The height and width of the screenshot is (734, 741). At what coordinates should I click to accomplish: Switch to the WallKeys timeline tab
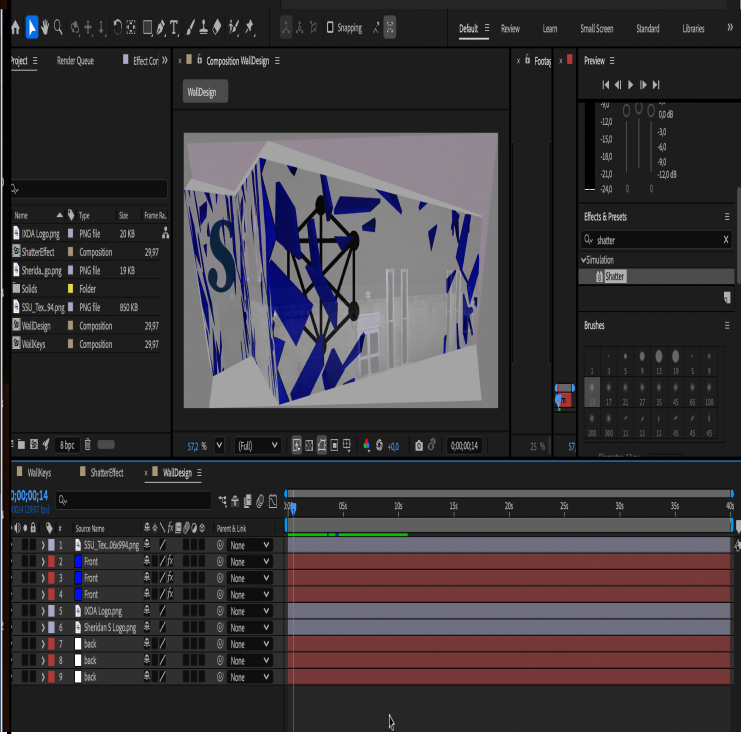[x=39, y=473]
